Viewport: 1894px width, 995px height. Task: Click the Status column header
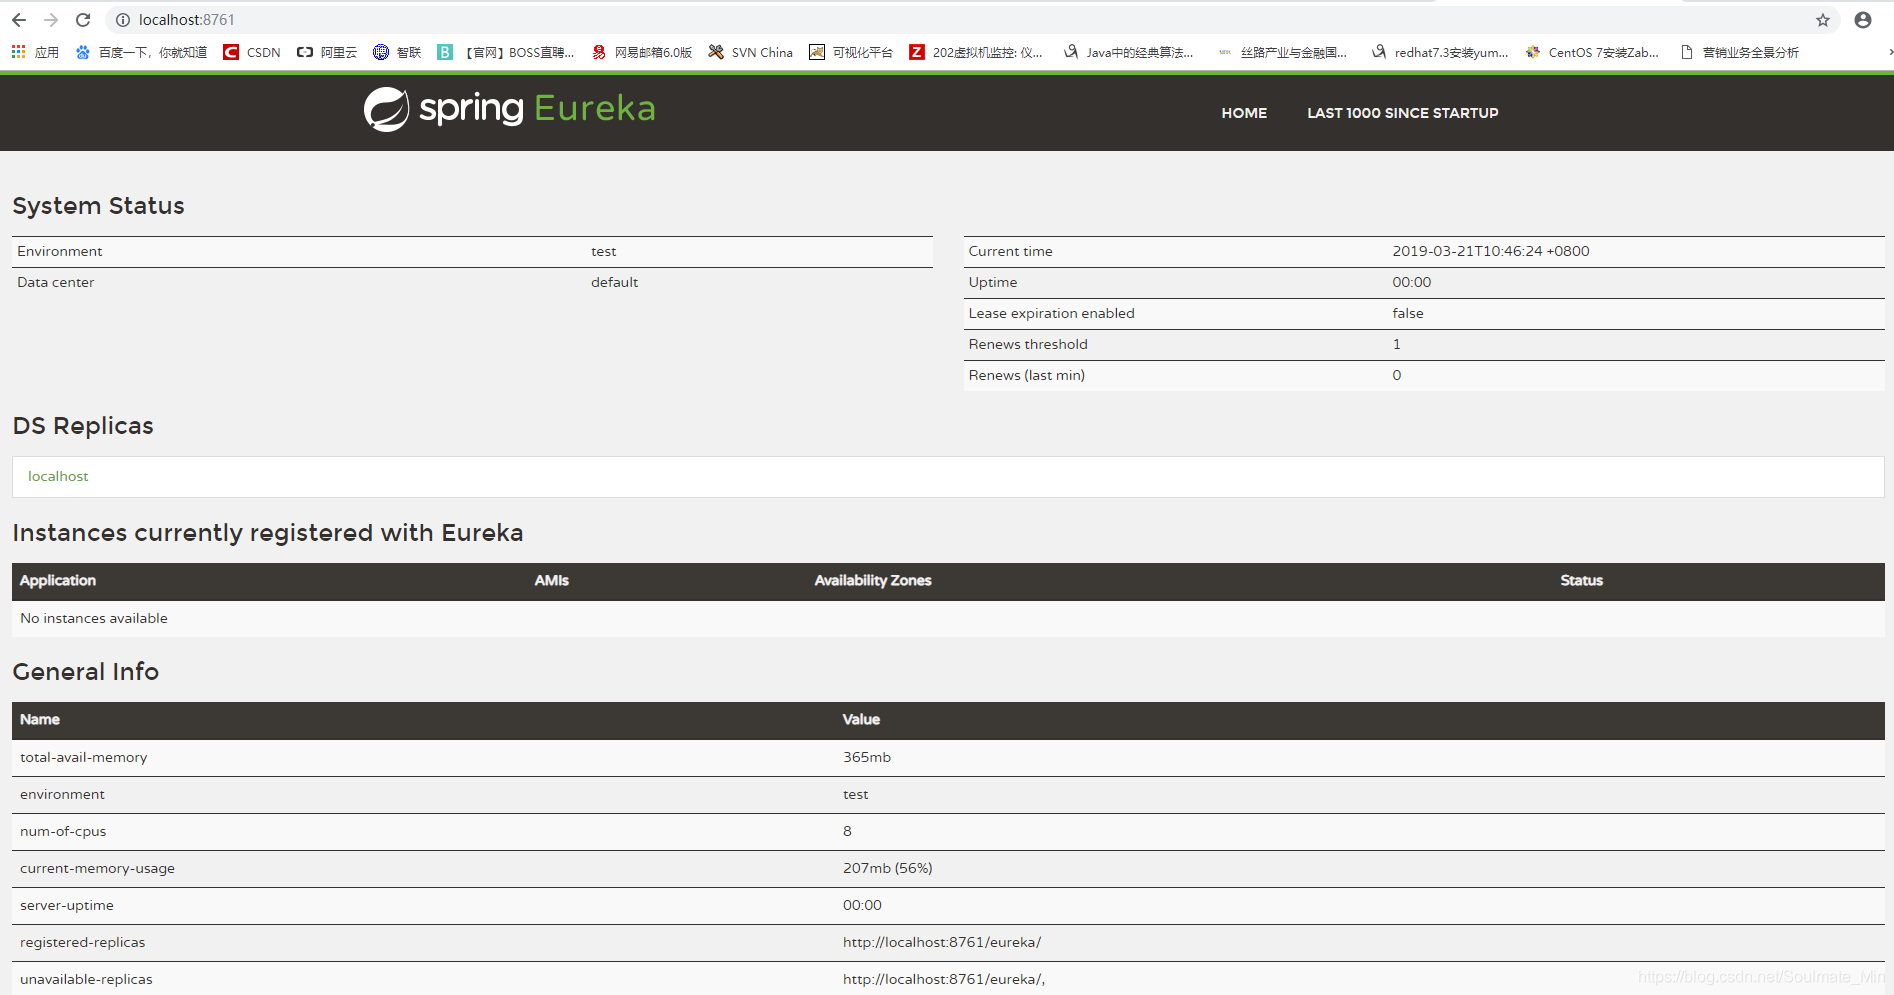click(x=1581, y=580)
